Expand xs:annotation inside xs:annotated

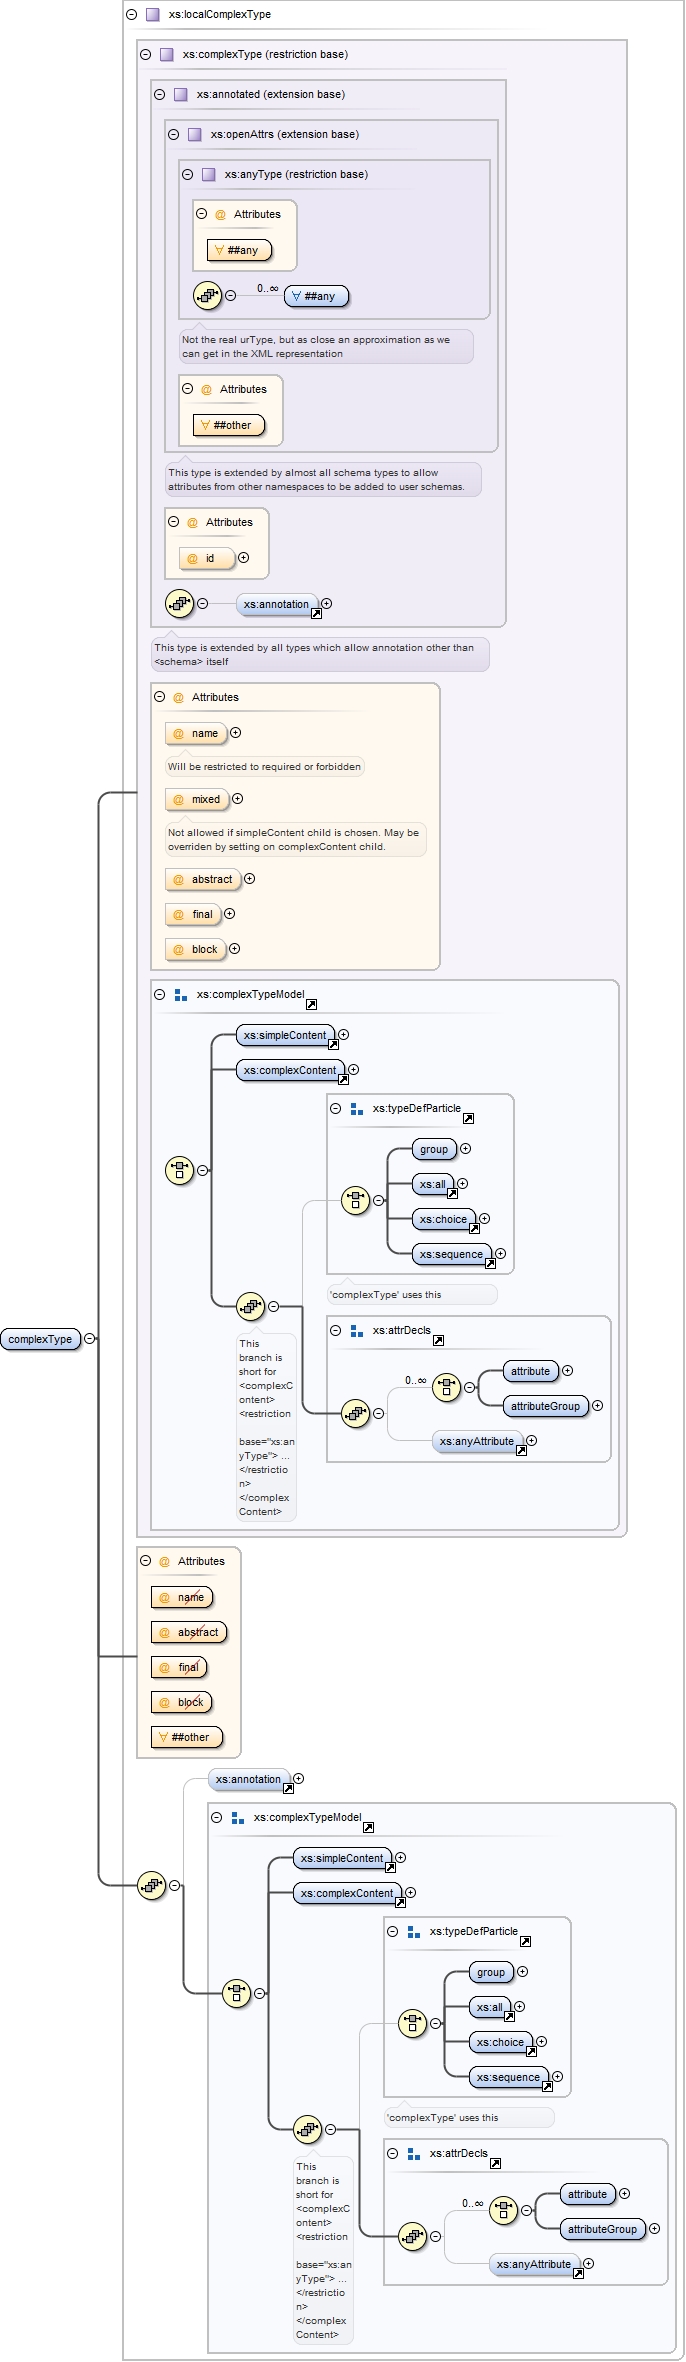tap(326, 604)
